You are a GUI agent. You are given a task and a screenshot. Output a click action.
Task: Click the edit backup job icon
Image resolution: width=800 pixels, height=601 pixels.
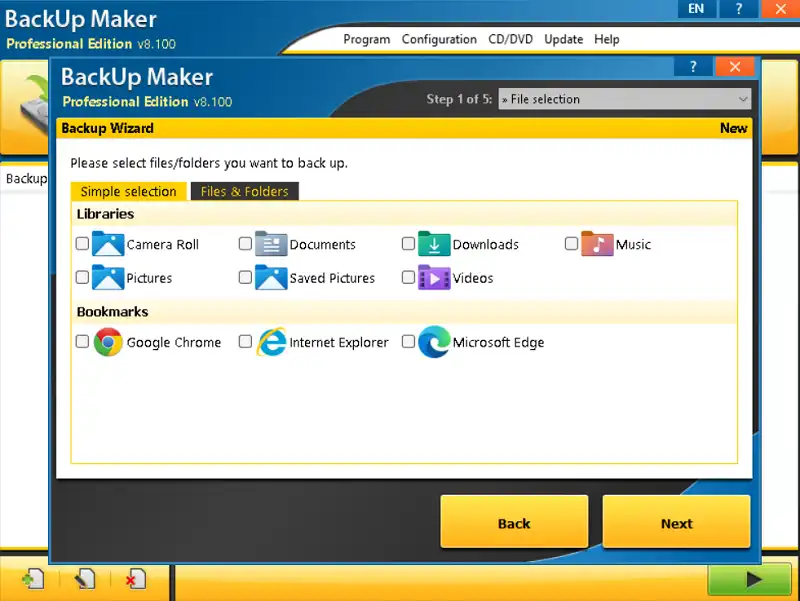pos(84,579)
